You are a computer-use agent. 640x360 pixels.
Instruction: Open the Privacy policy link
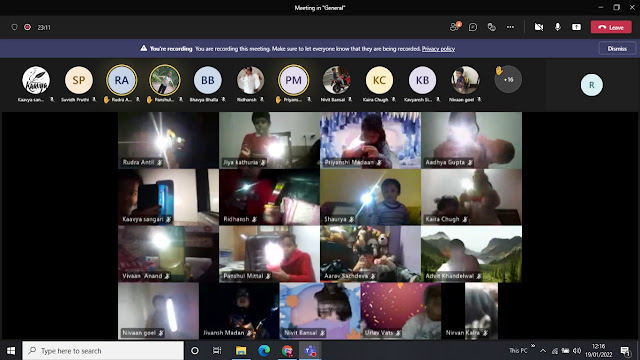(x=438, y=49)
